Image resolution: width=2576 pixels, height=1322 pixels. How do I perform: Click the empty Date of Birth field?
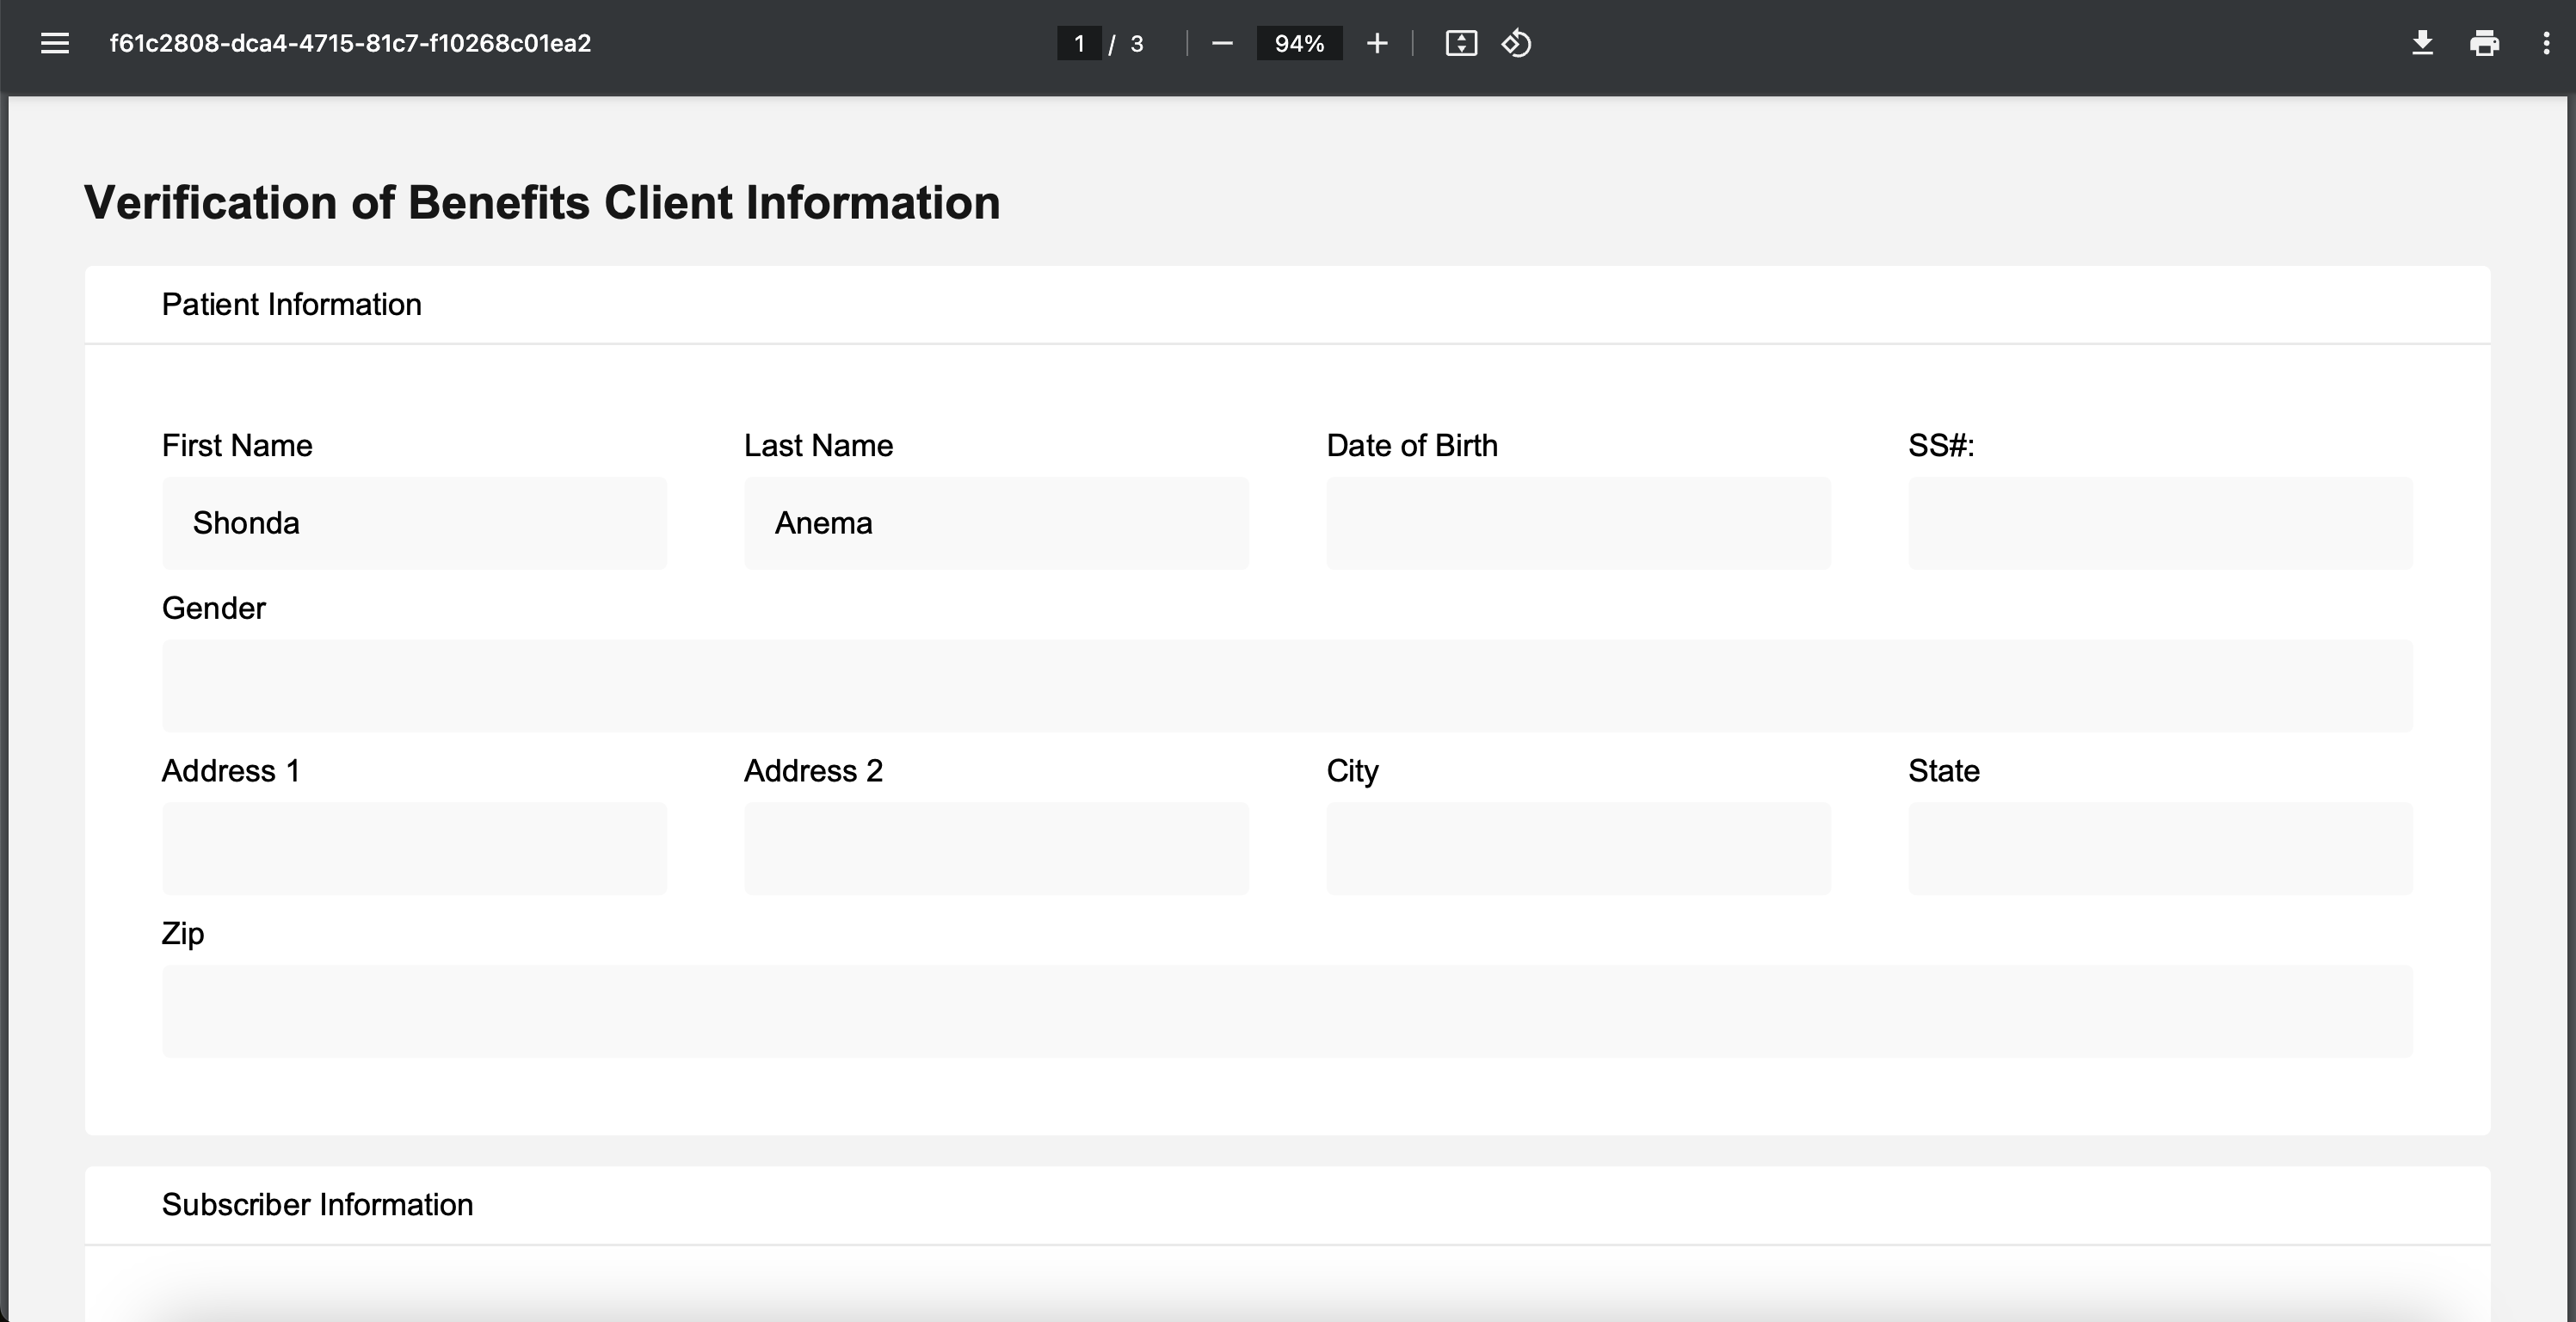(1578, 523)
